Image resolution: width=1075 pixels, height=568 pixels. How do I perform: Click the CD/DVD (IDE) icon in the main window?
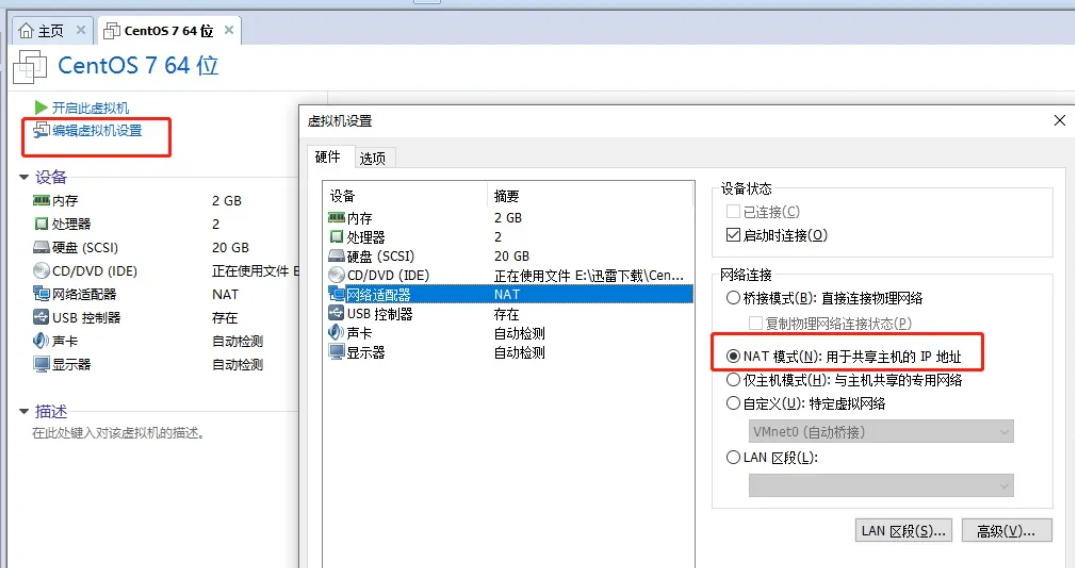41,270
